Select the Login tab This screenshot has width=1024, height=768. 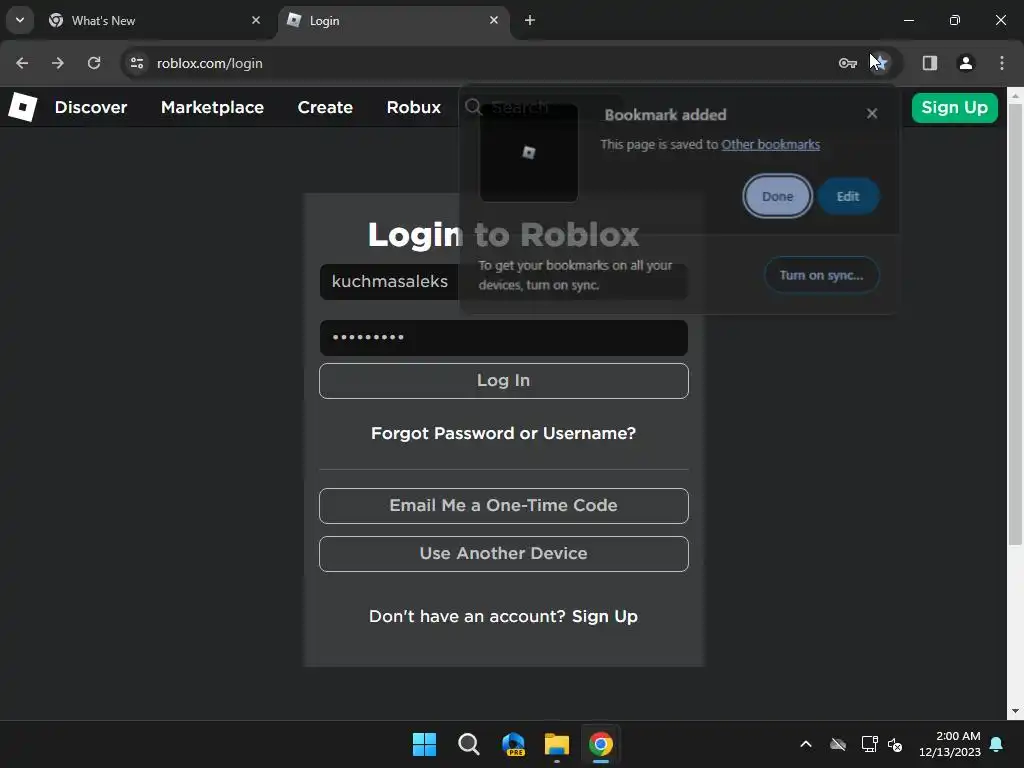click(393, 21)
